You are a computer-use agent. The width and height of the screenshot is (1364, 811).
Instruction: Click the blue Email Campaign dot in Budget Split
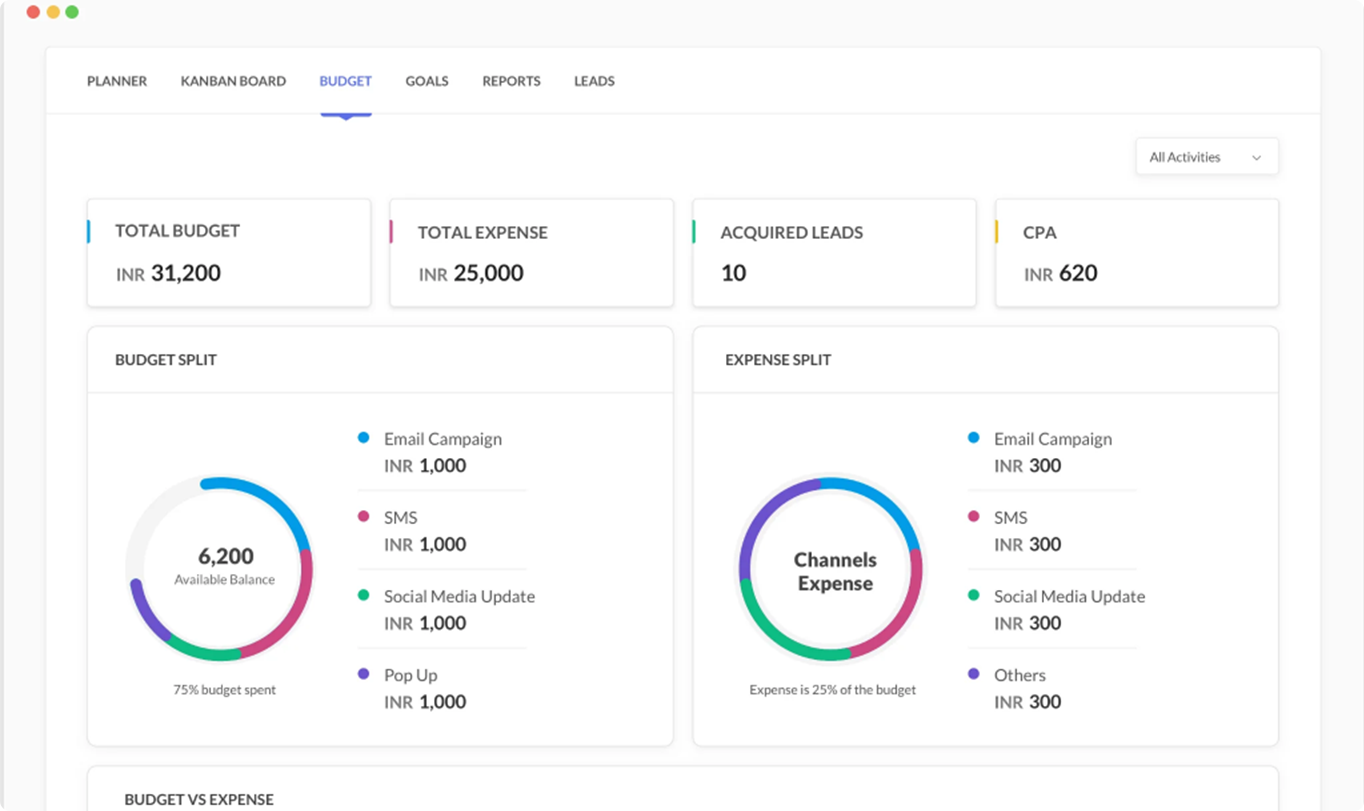click(364, 438)
